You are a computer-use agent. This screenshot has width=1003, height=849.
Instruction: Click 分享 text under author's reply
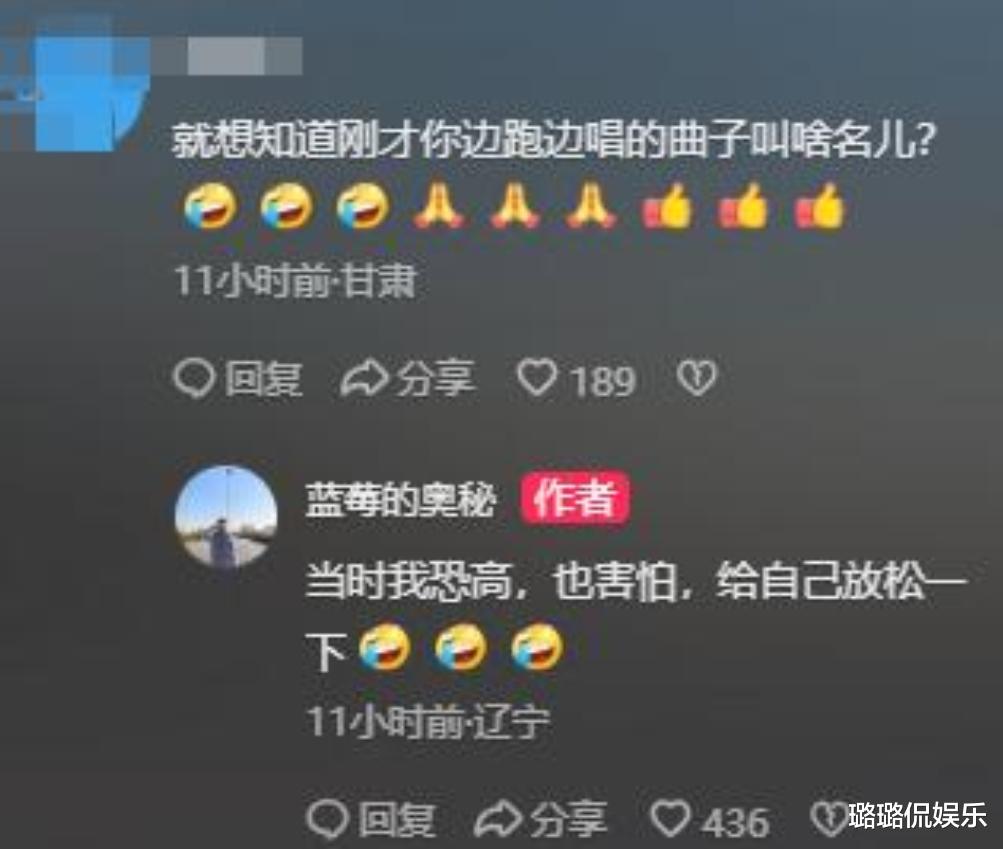coord(569,820)
